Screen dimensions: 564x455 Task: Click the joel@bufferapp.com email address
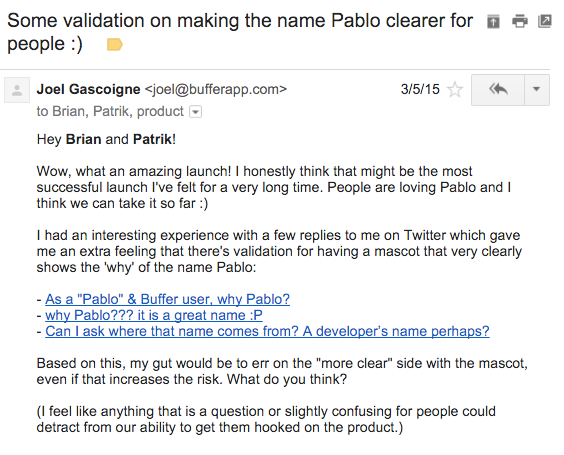coord(215,89)
